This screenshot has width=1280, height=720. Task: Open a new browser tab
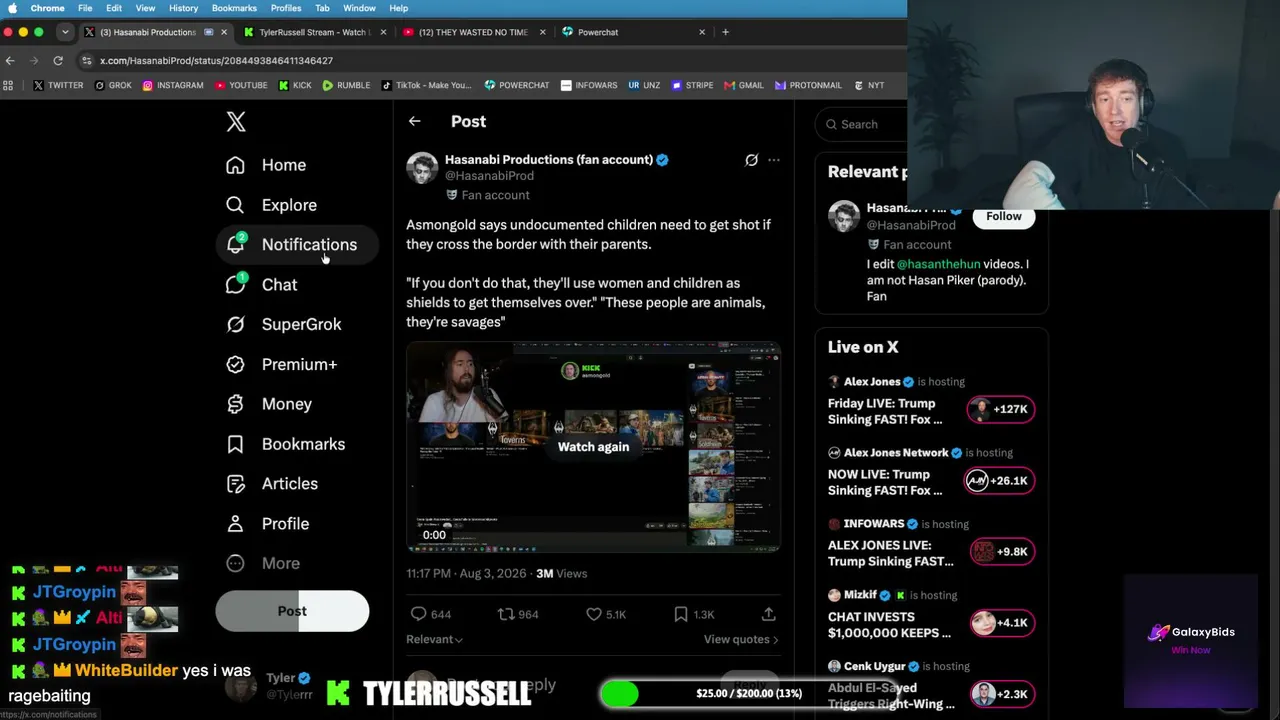point(725,32)
